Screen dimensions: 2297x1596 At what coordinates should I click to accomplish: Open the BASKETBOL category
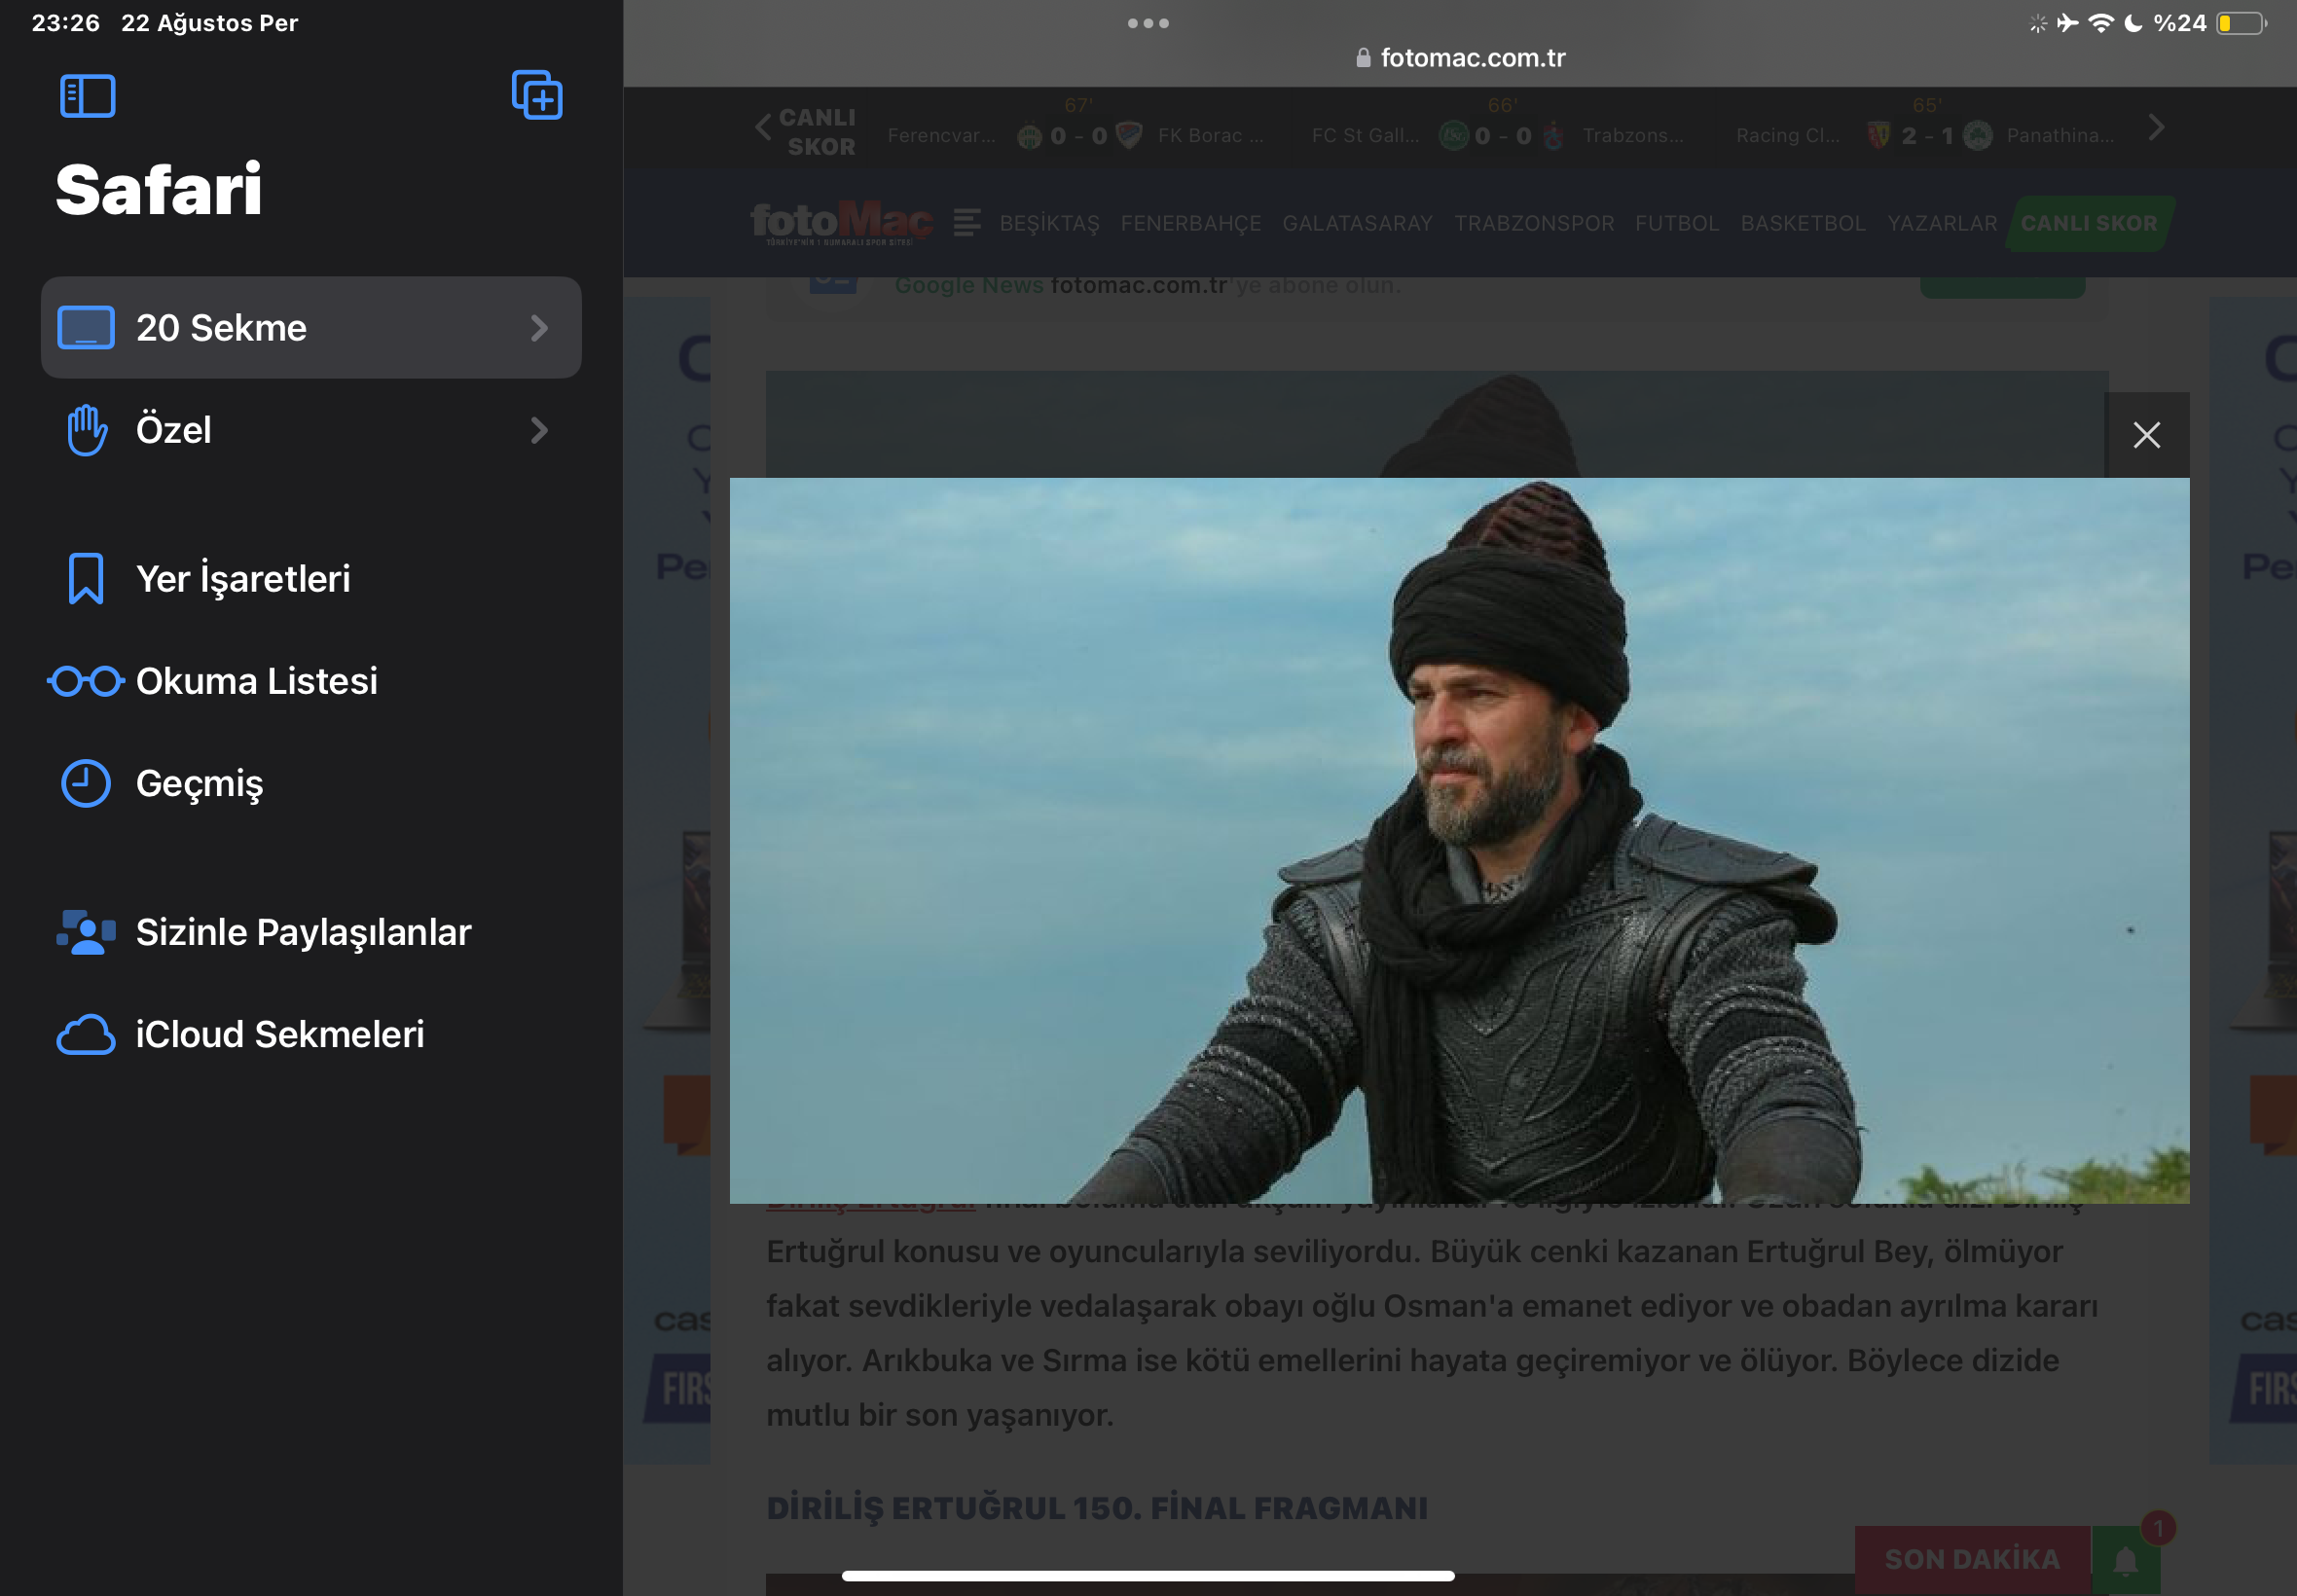(x=1803, y=223)
